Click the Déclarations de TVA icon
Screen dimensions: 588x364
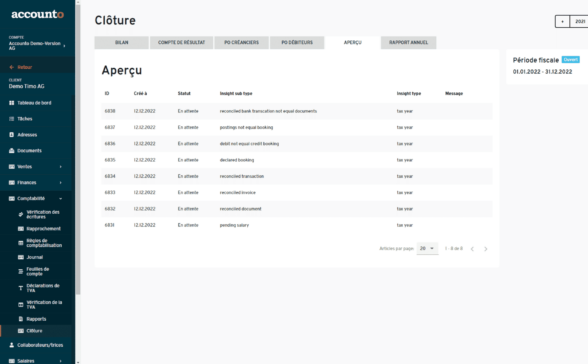coord(21,288)
